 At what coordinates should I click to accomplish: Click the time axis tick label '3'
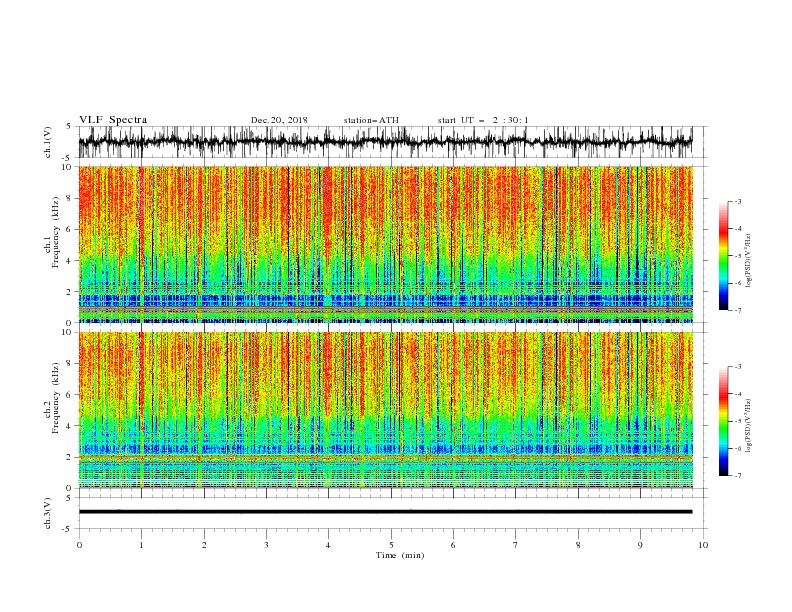(x=266, y=545)
